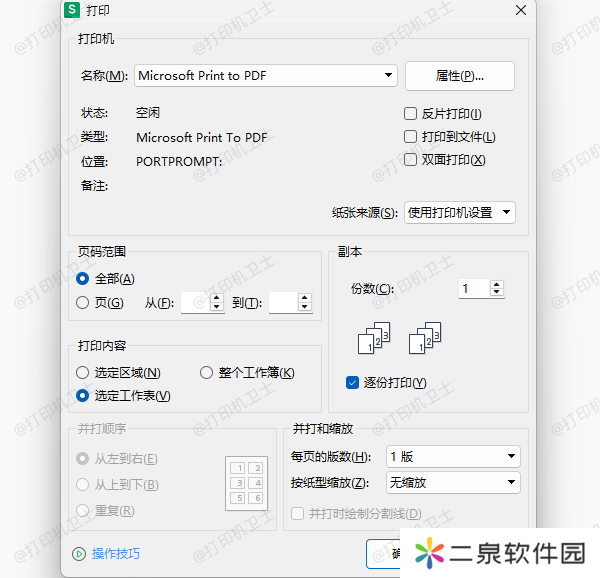Open the printer name dropdown
This screenshot has width=600, height=578.
pyautogui.click(x=266, y=75)
